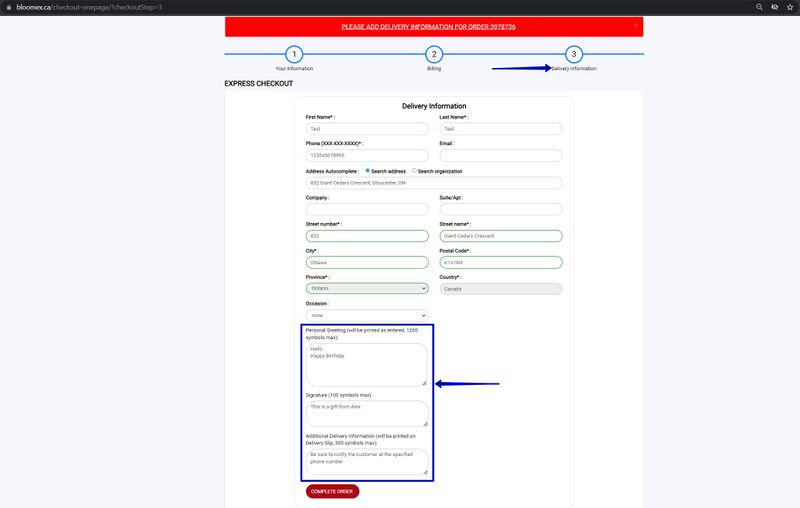
Task: Click the bloomex.ca address bar URL
Action: (x=89, y=7)
